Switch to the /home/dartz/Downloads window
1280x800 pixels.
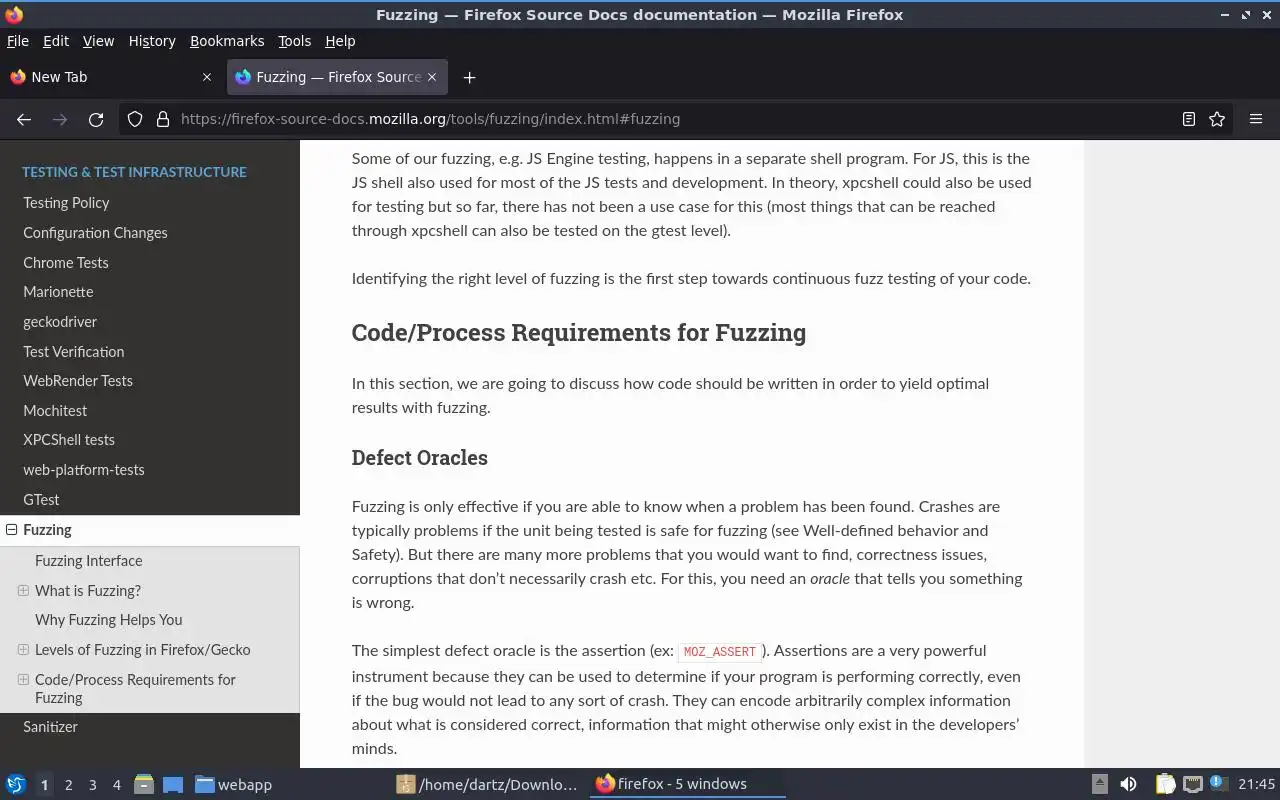coord(487,784)
